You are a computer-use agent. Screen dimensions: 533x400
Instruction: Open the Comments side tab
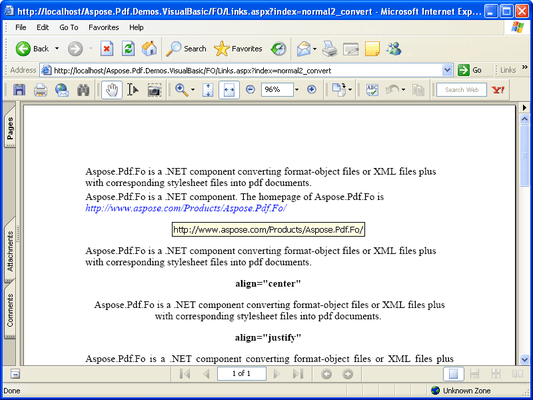coord(10,310)
